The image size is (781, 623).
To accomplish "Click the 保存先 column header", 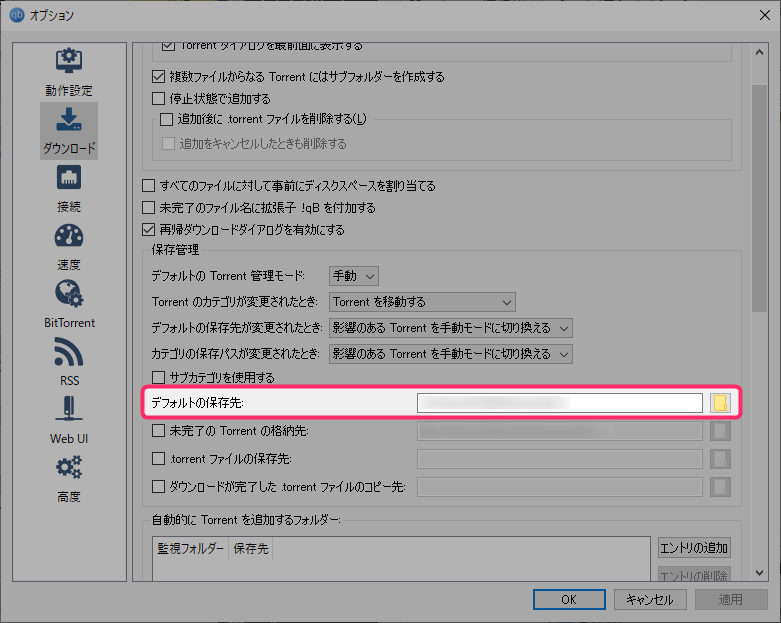I will 251,548.
